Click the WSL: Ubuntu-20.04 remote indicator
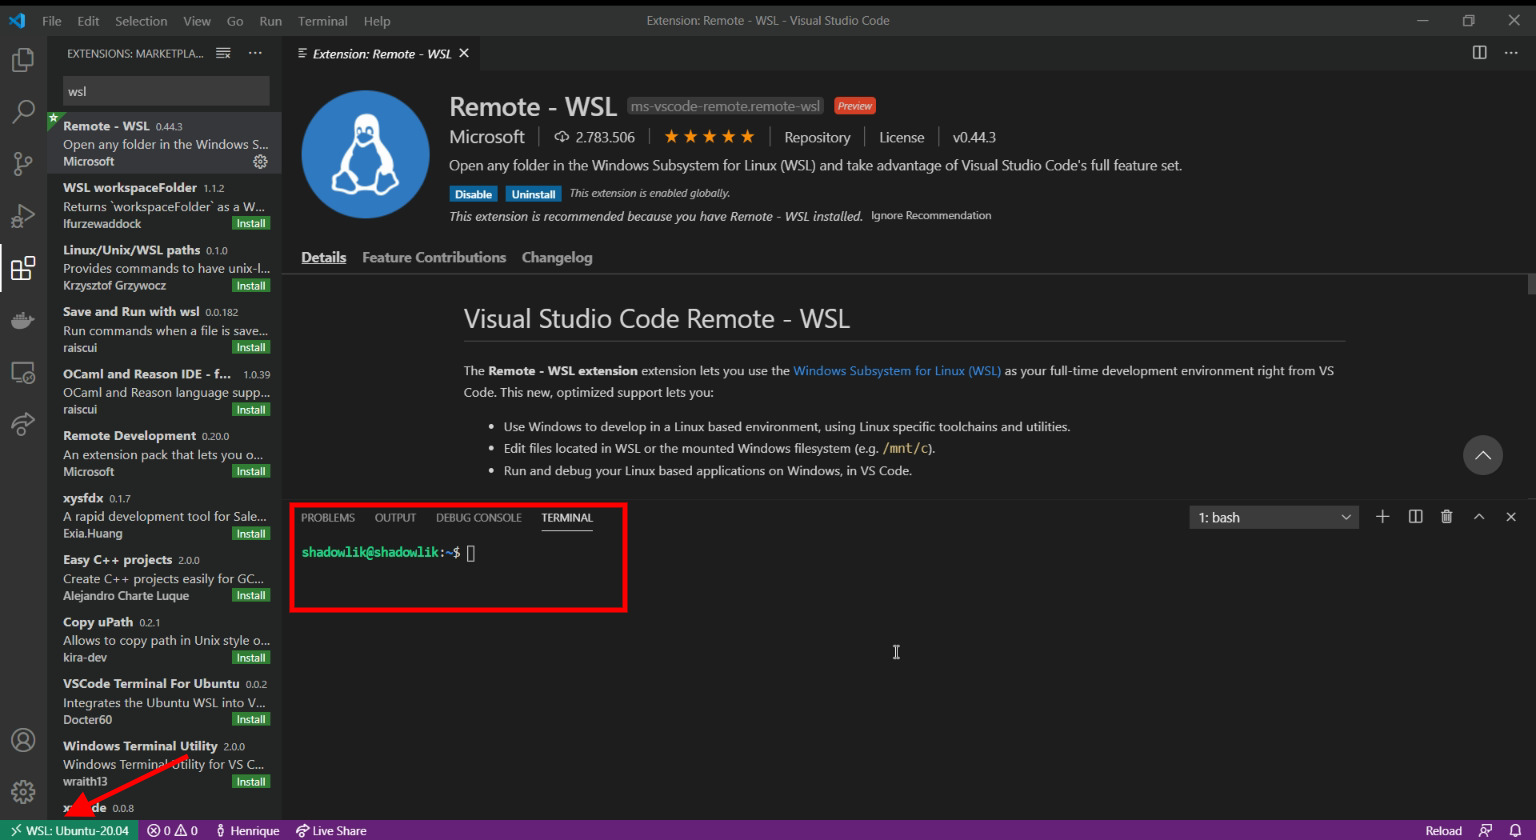 point(70,830)
